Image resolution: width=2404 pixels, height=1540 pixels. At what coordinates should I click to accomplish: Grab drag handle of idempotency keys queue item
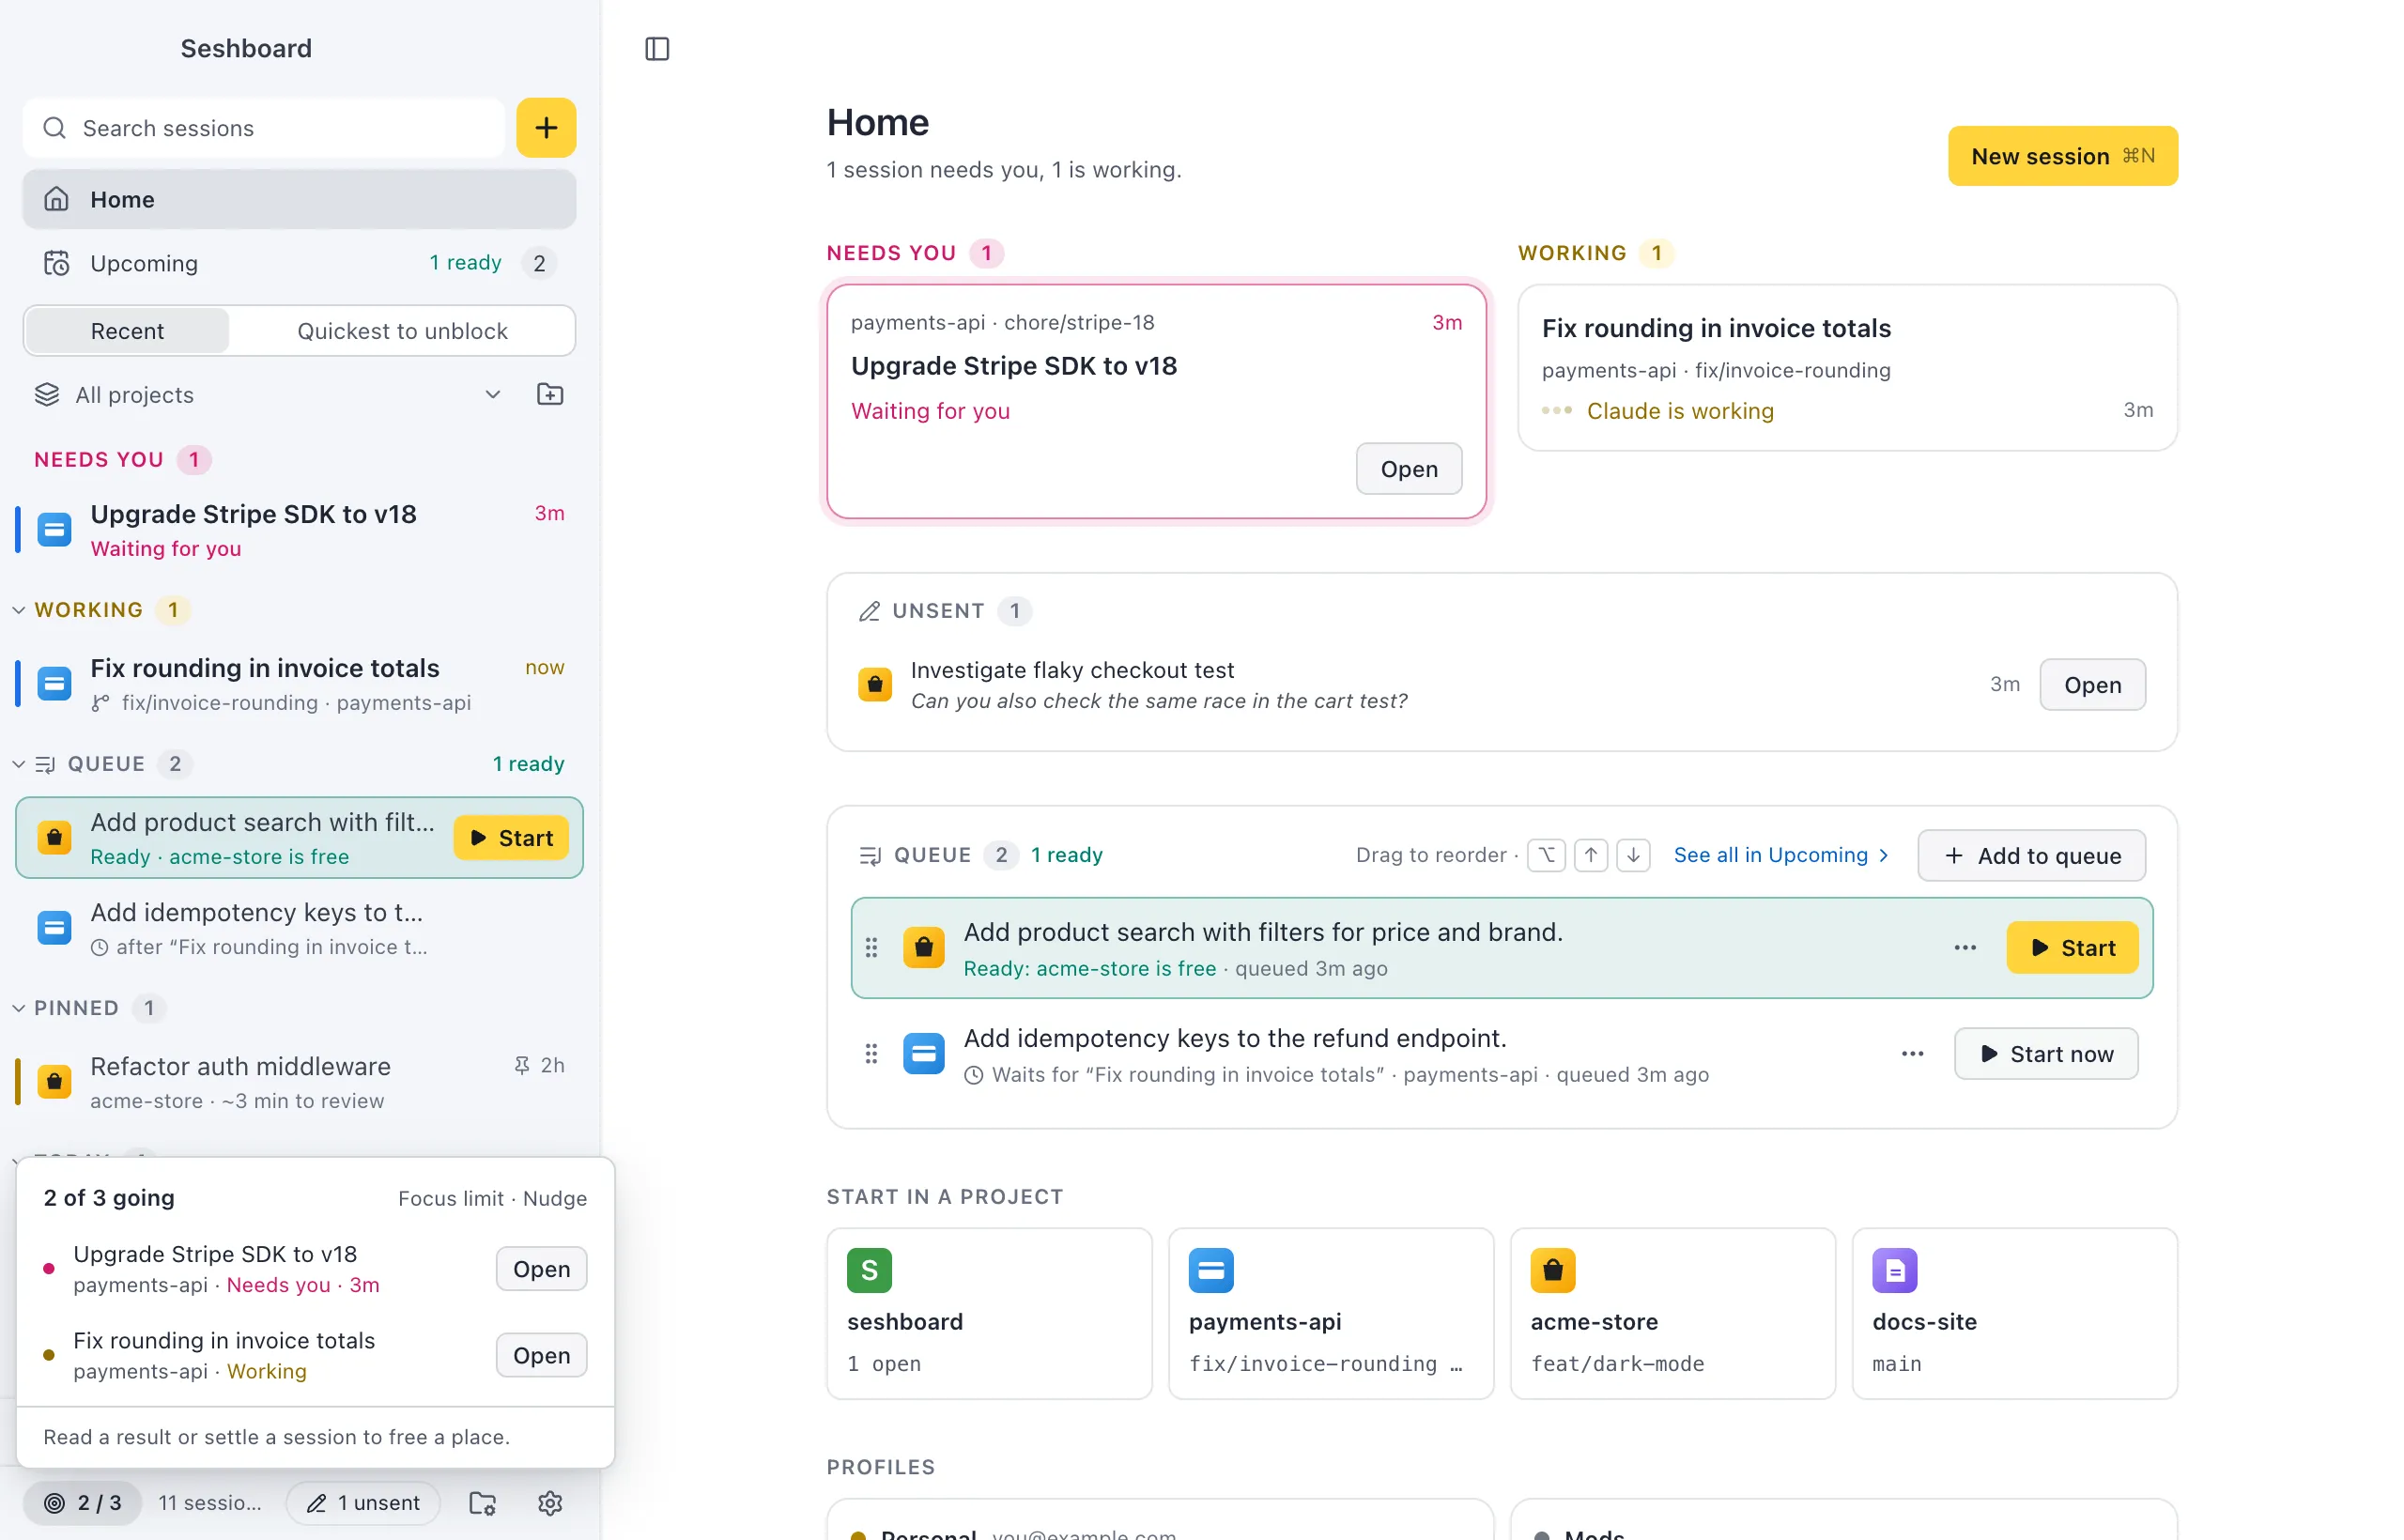[871, 1053]
